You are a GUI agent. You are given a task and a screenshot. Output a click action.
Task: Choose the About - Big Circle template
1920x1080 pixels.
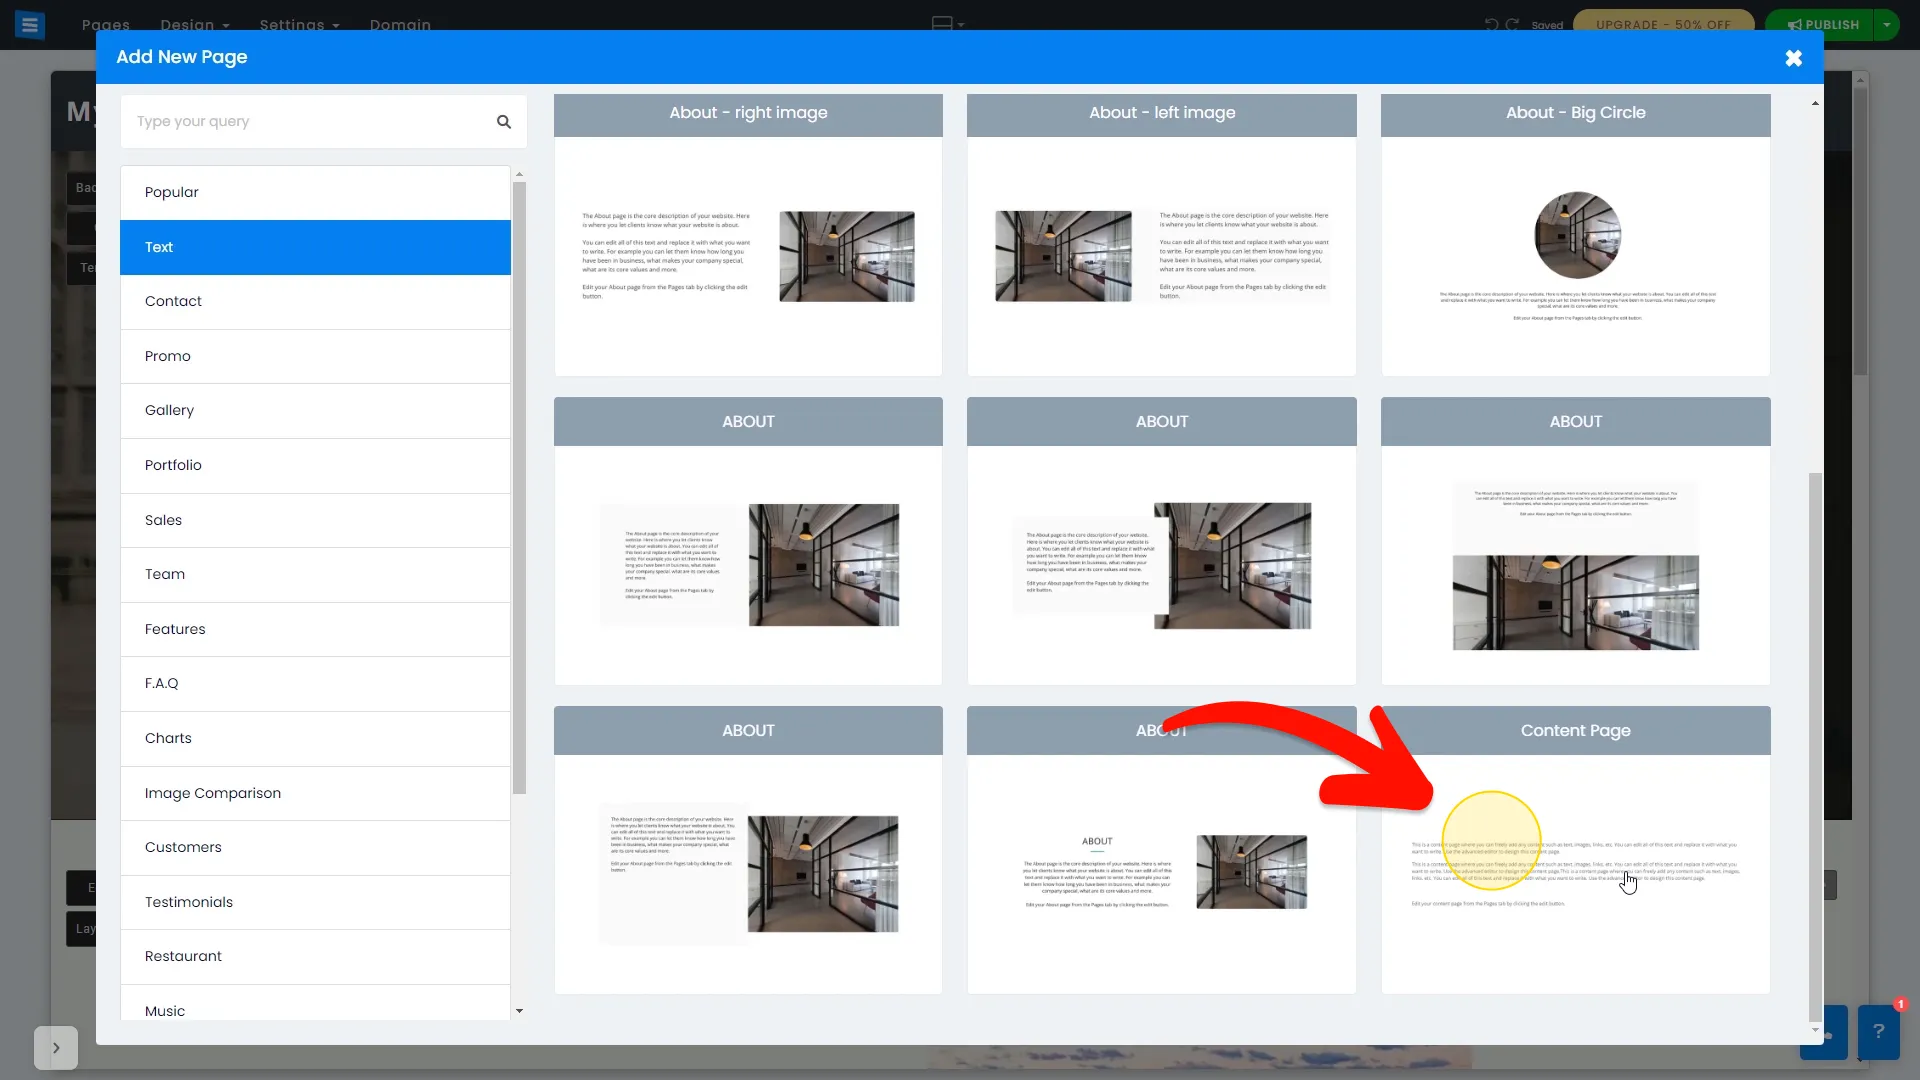pos(1575,235)
